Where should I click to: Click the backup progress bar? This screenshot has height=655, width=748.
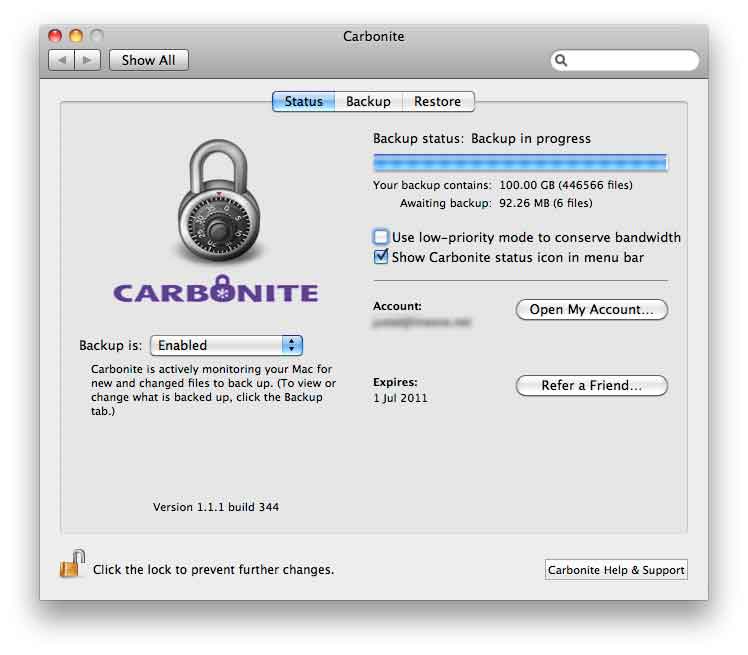520,163
